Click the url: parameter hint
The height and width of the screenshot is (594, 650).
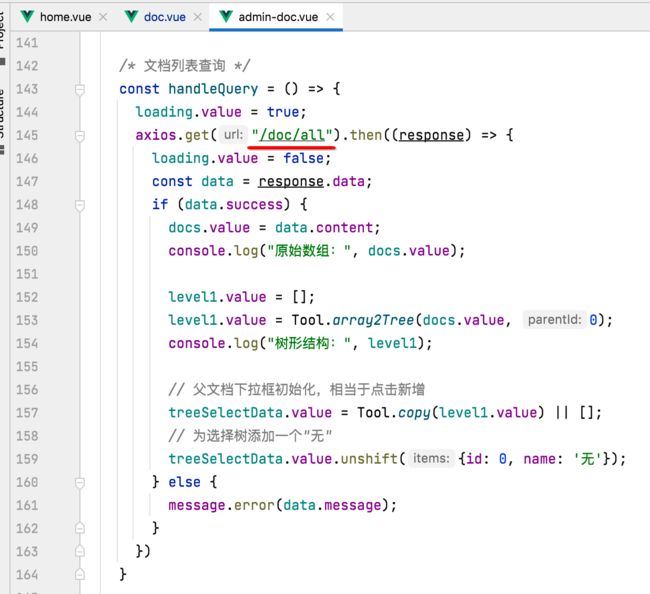coord(233,135)
